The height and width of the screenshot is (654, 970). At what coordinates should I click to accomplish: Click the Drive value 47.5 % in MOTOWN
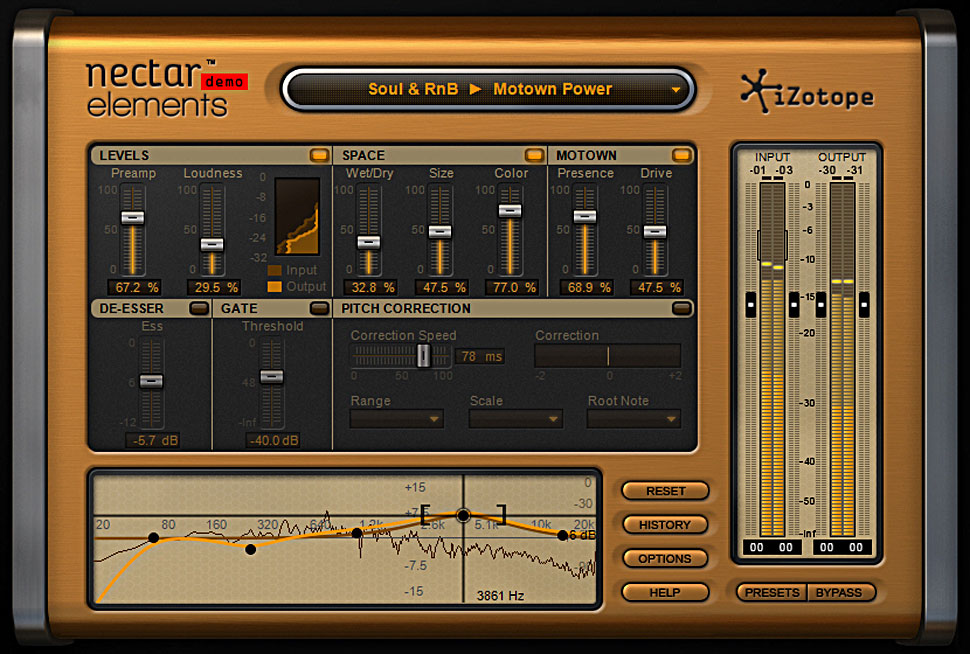[657, 288]
